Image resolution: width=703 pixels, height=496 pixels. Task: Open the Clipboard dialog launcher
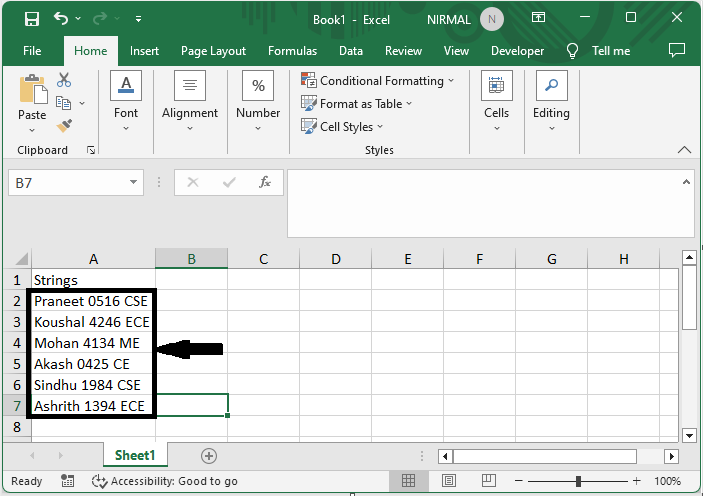pos(91,150)
